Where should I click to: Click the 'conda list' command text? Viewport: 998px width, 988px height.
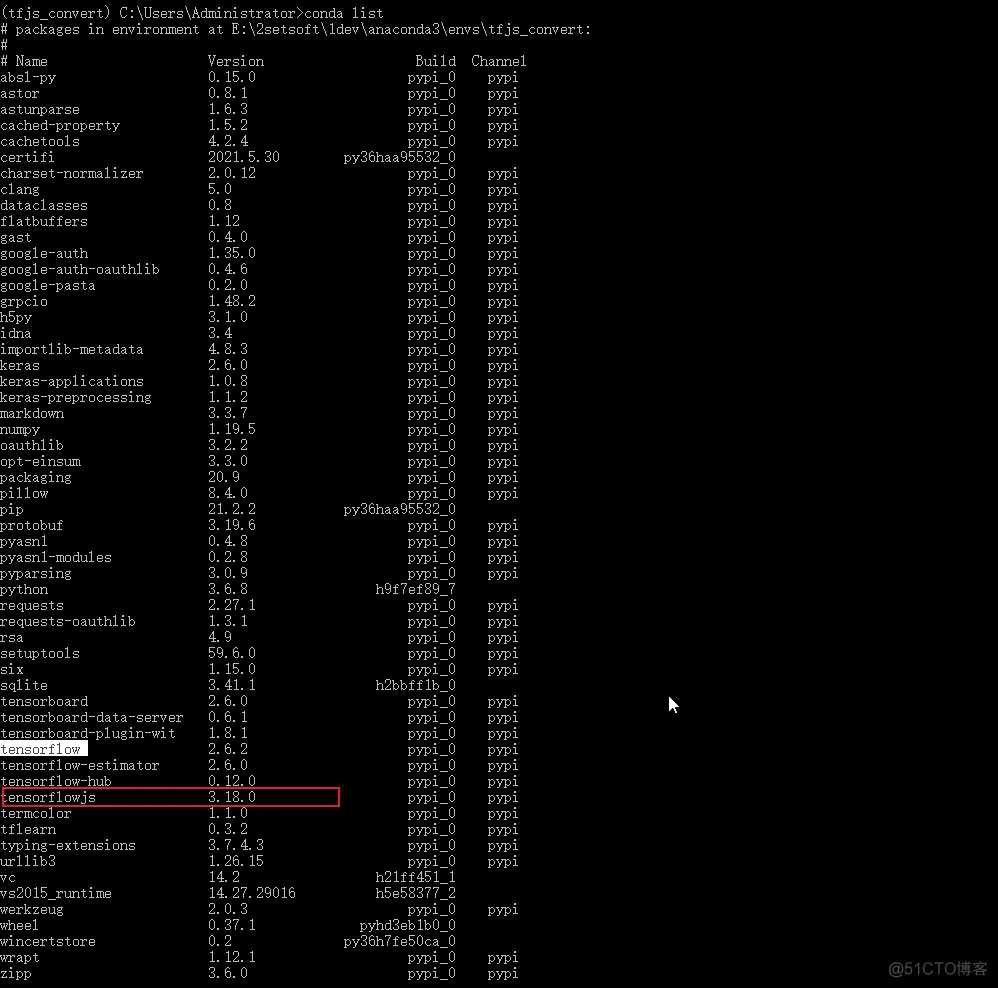pos(344,13)
